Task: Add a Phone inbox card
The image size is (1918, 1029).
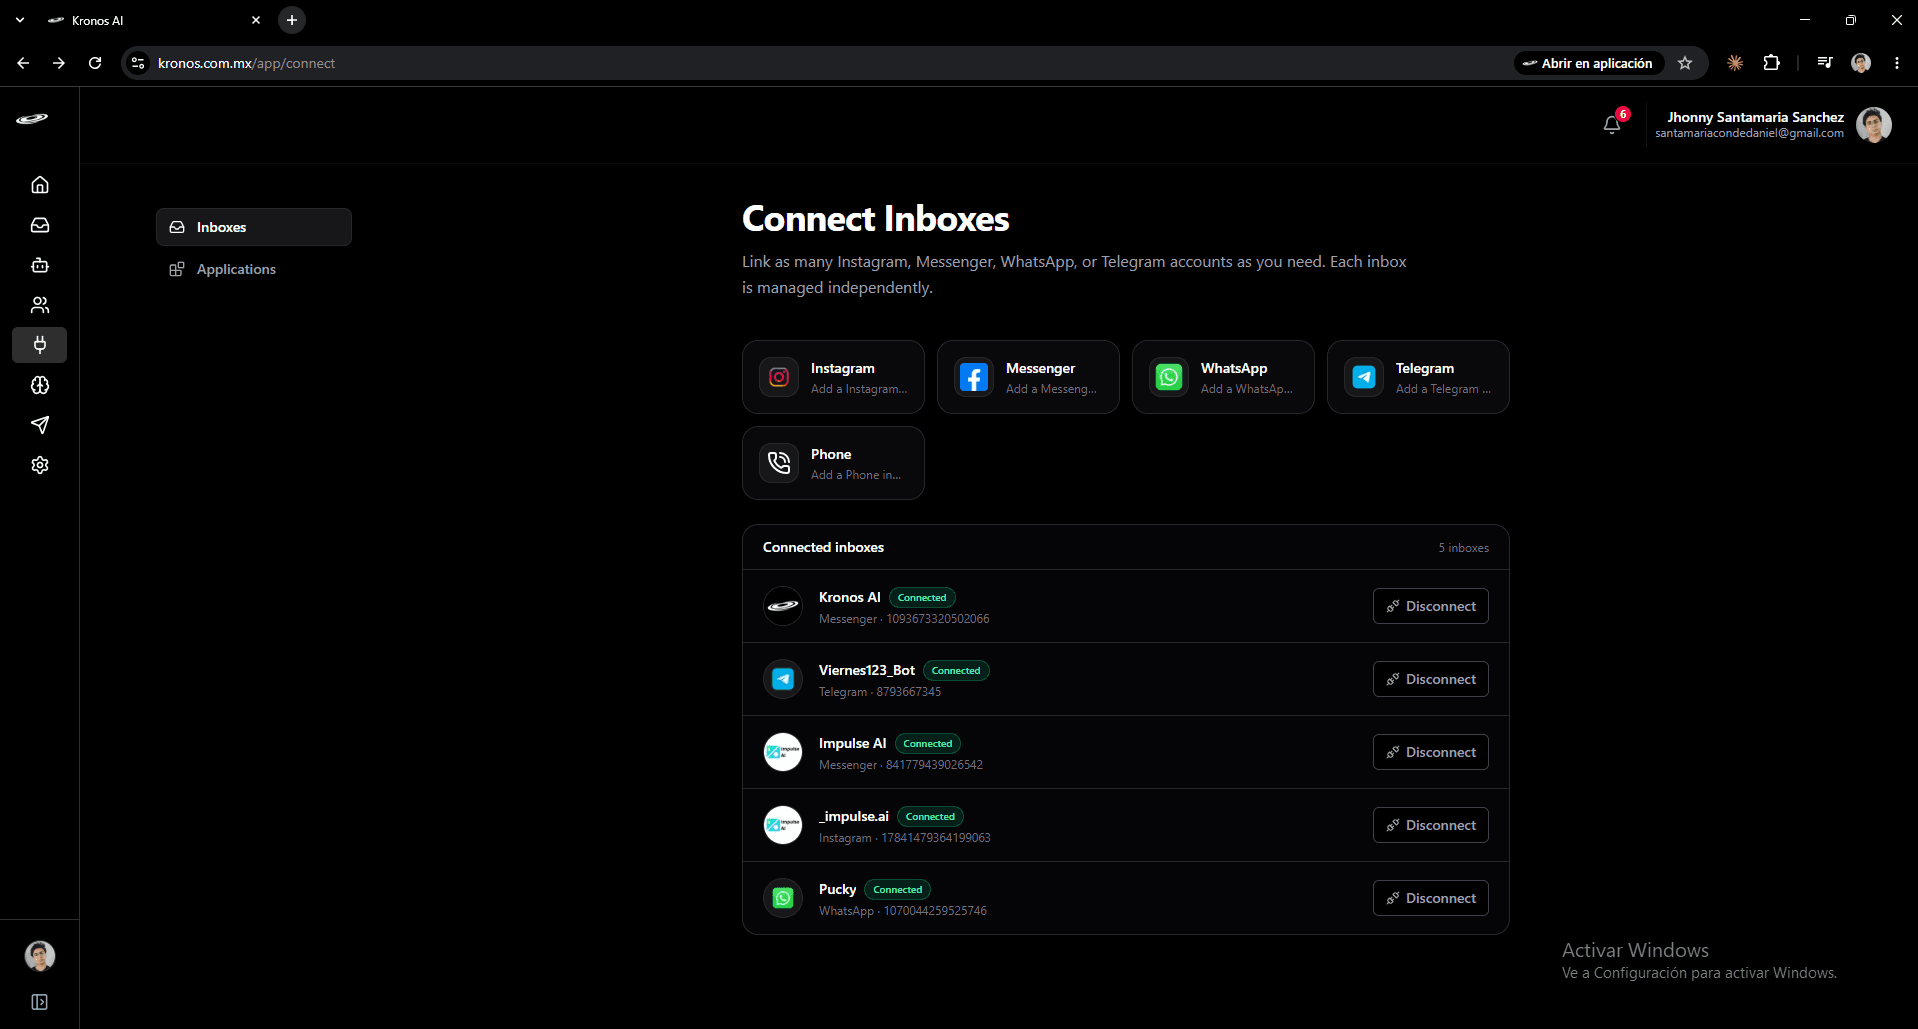Action: pyautogui.click(x=833, y=463)
